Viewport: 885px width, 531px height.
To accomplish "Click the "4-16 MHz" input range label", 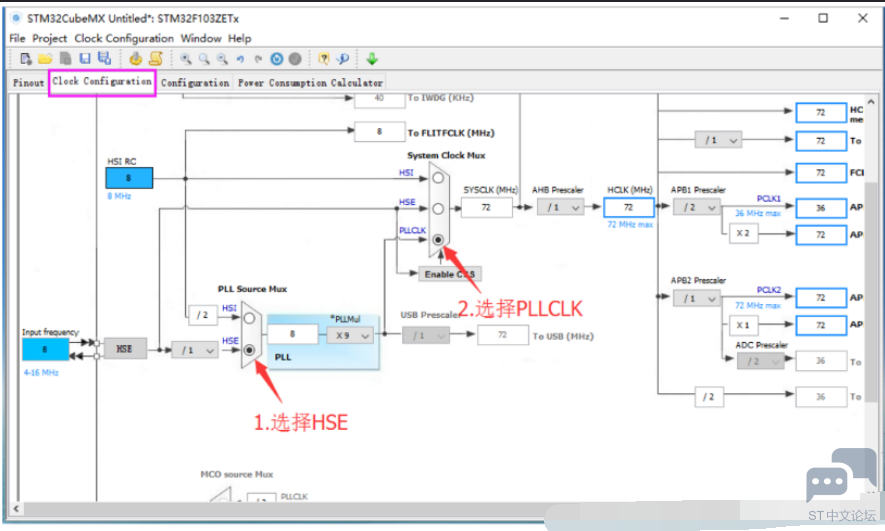I will point(41,372).
